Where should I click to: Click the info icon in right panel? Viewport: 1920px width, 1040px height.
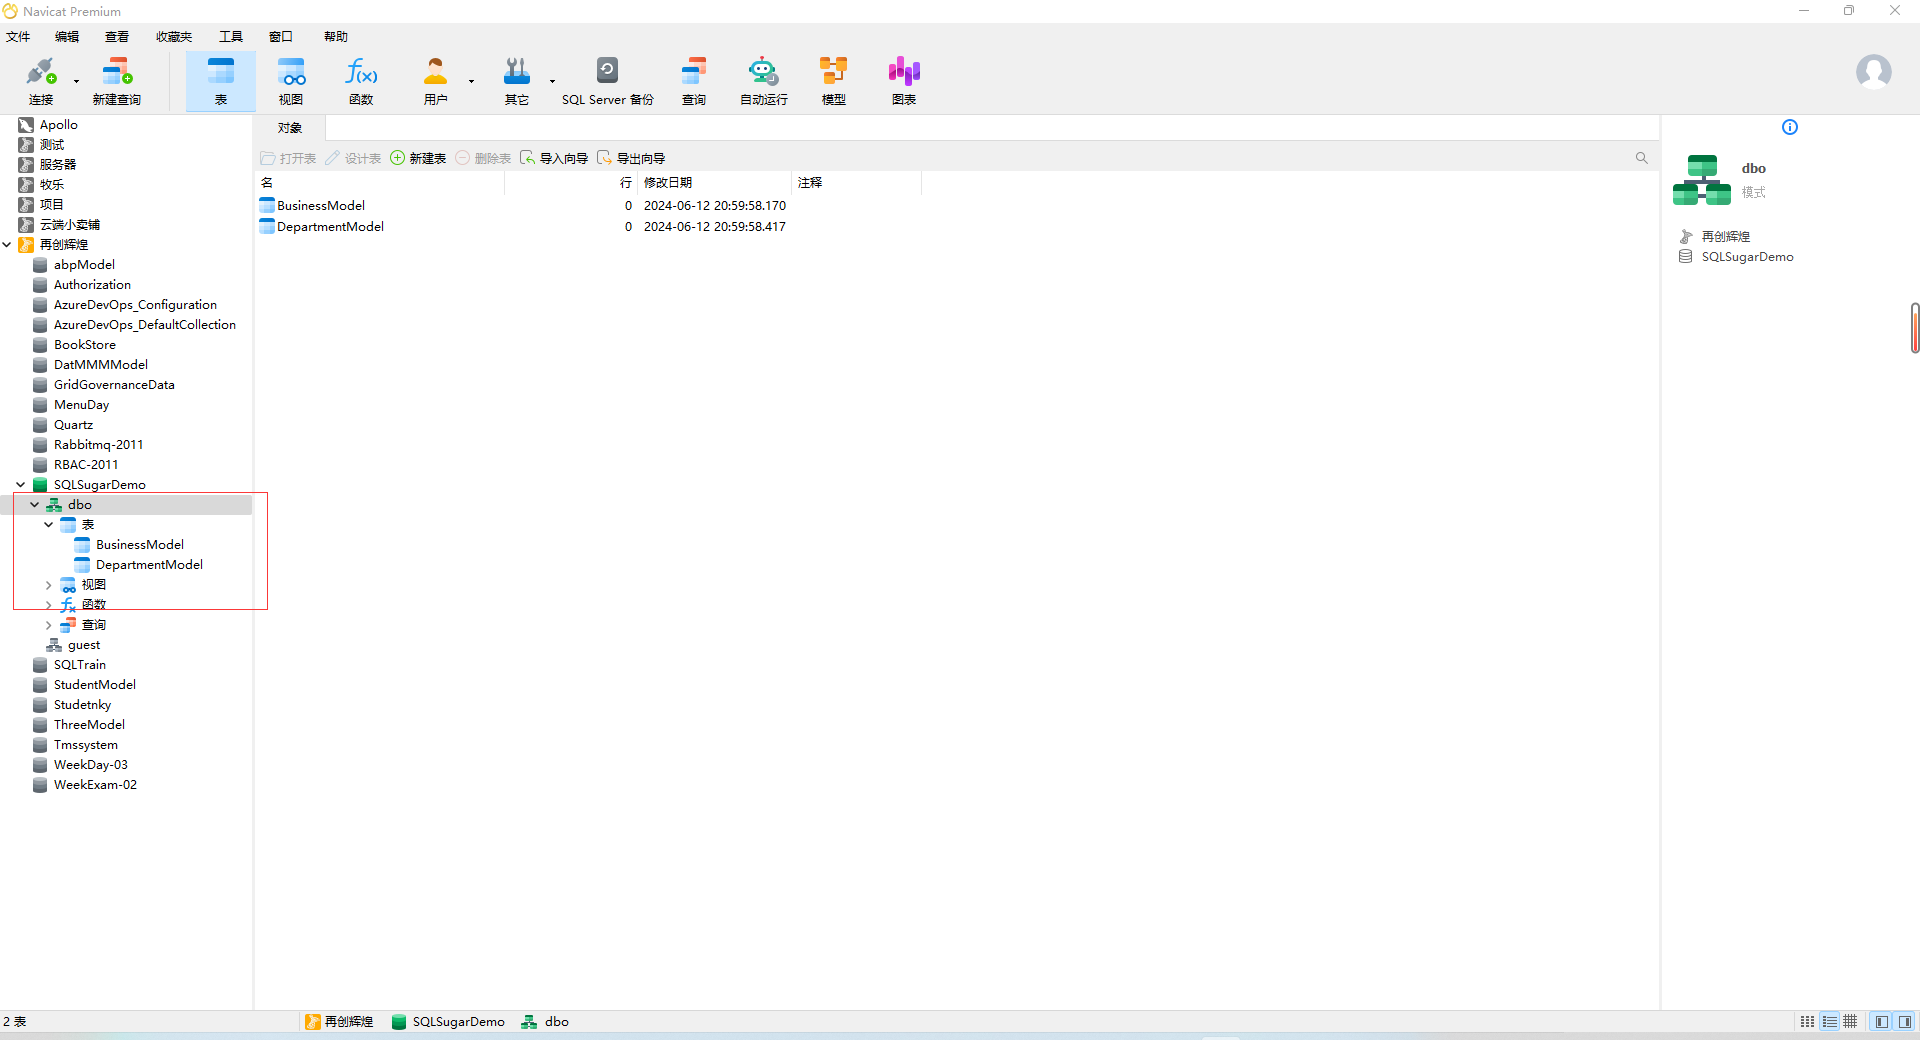tap(1790, 127)
